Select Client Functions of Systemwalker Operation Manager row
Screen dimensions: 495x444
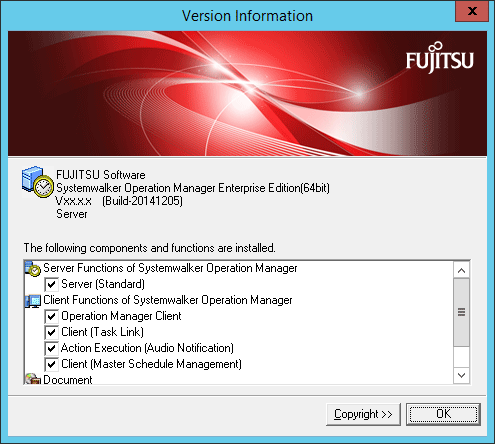click(168, 300)
